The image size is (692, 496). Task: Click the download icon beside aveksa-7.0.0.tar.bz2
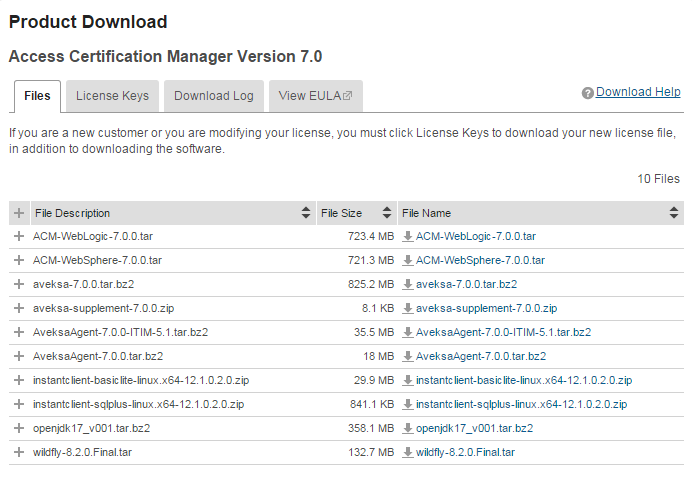pos(407,284)
